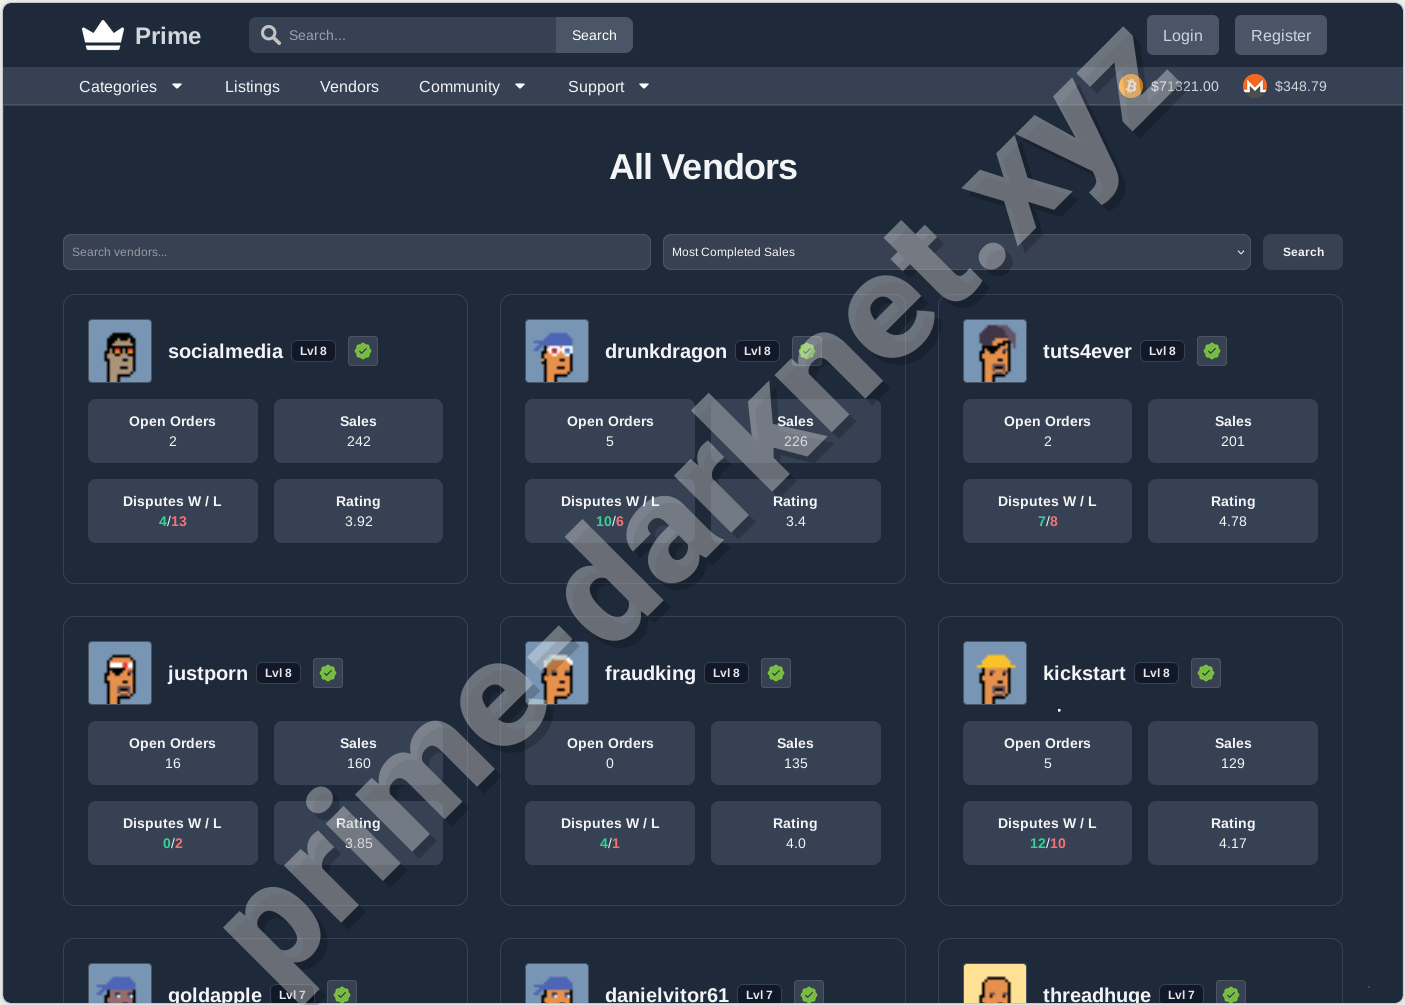The width and height of the screenshot is (1405, 1005).
Task: Open kickstart's vendor avatar
Action: [994, 673]
